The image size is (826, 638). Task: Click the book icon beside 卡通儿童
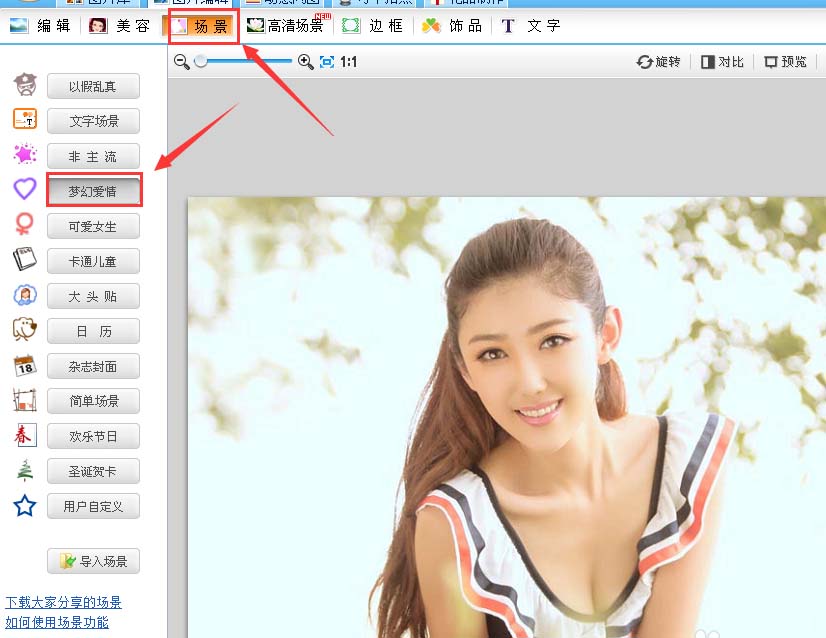point(24,259)
